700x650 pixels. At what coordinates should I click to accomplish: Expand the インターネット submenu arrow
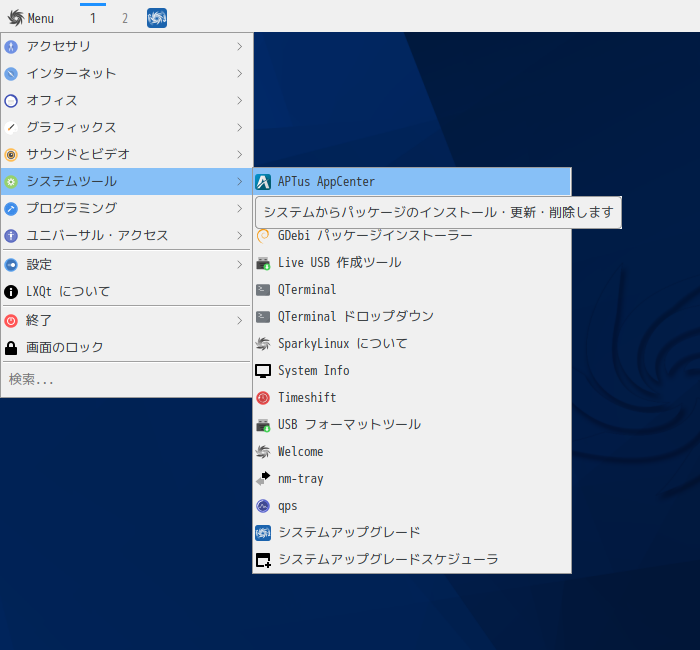[x=240, y=74]
